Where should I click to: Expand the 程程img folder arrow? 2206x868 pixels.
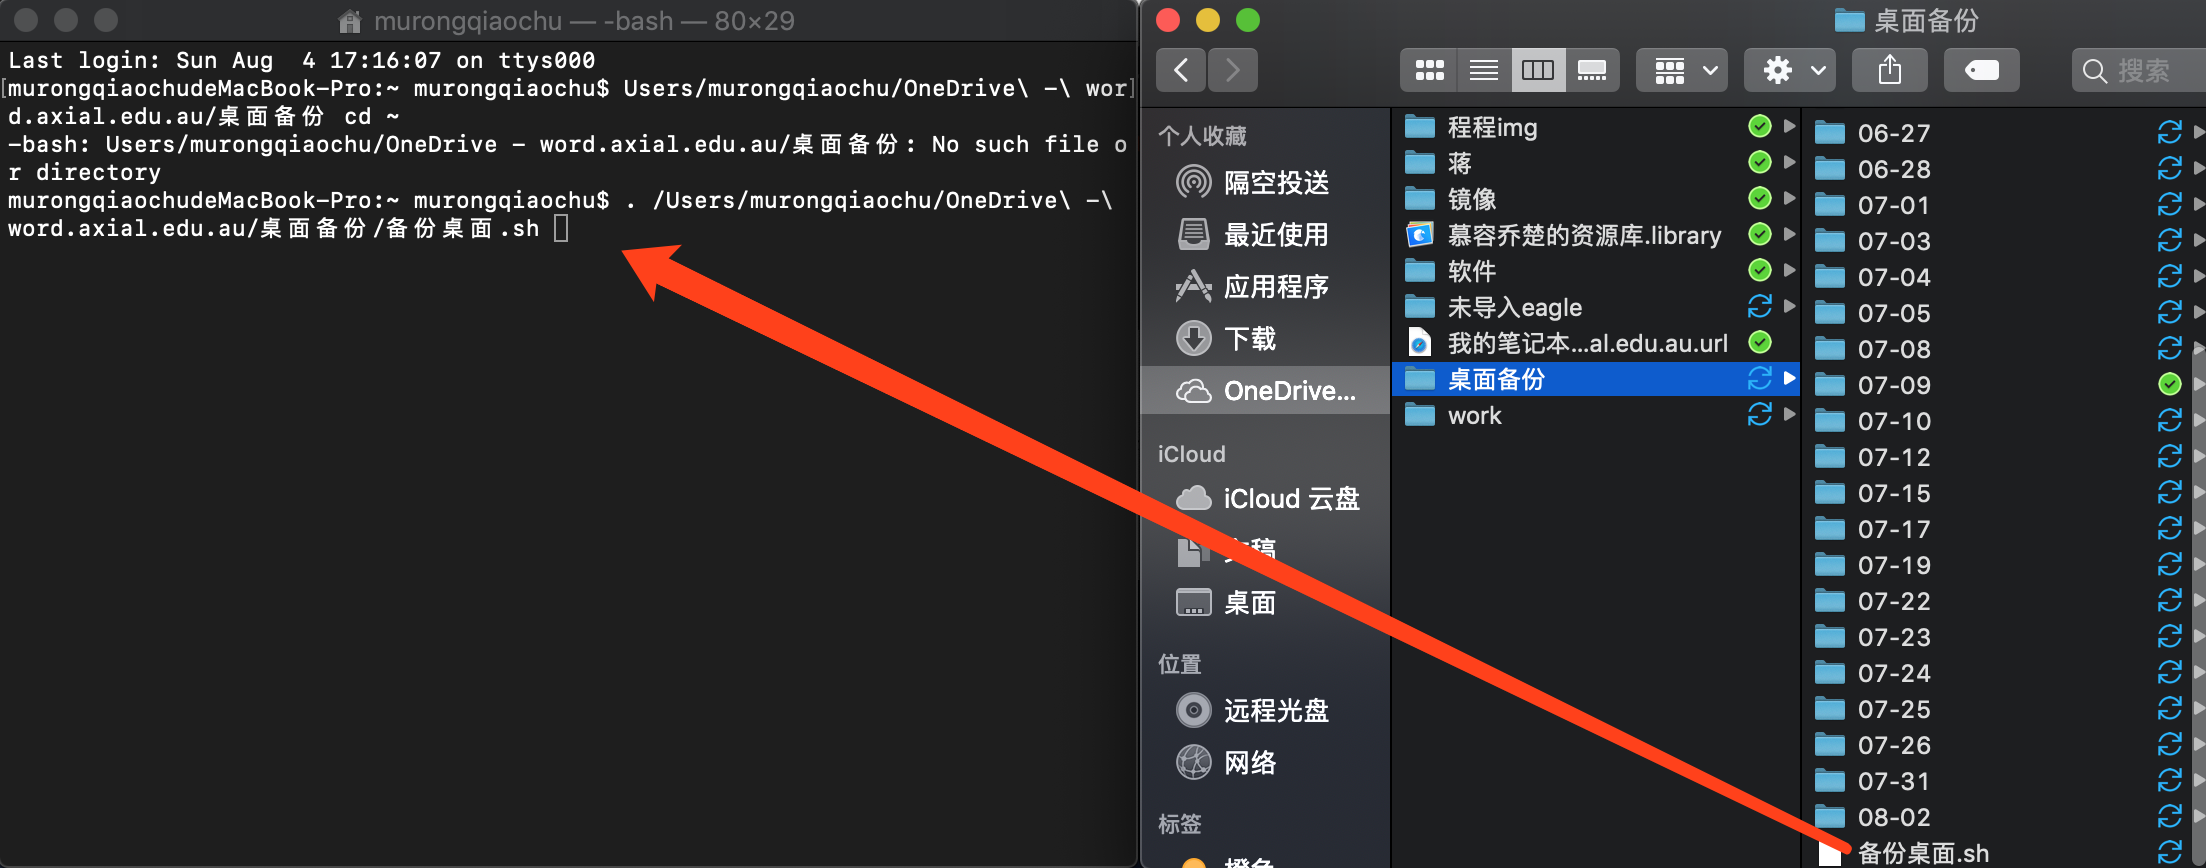[1789, 126]
